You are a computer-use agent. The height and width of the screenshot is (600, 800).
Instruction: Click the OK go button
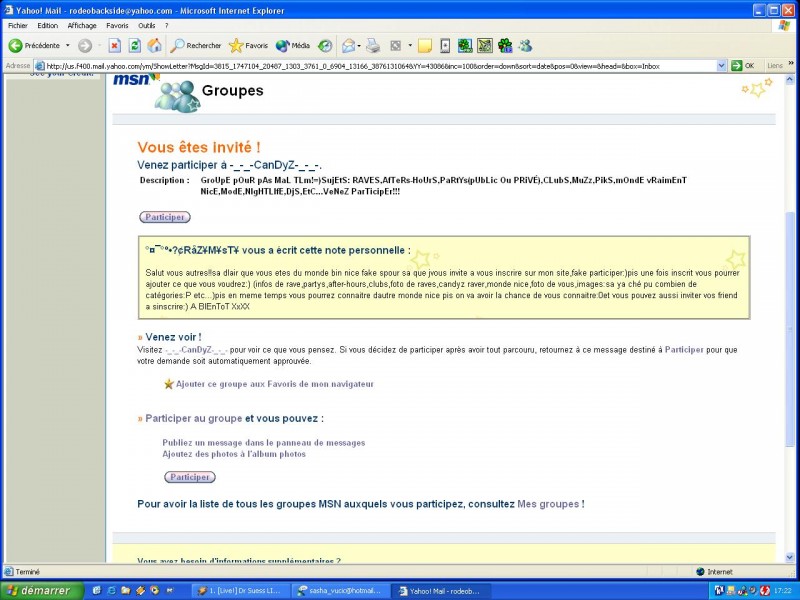(x=743, y=66)
